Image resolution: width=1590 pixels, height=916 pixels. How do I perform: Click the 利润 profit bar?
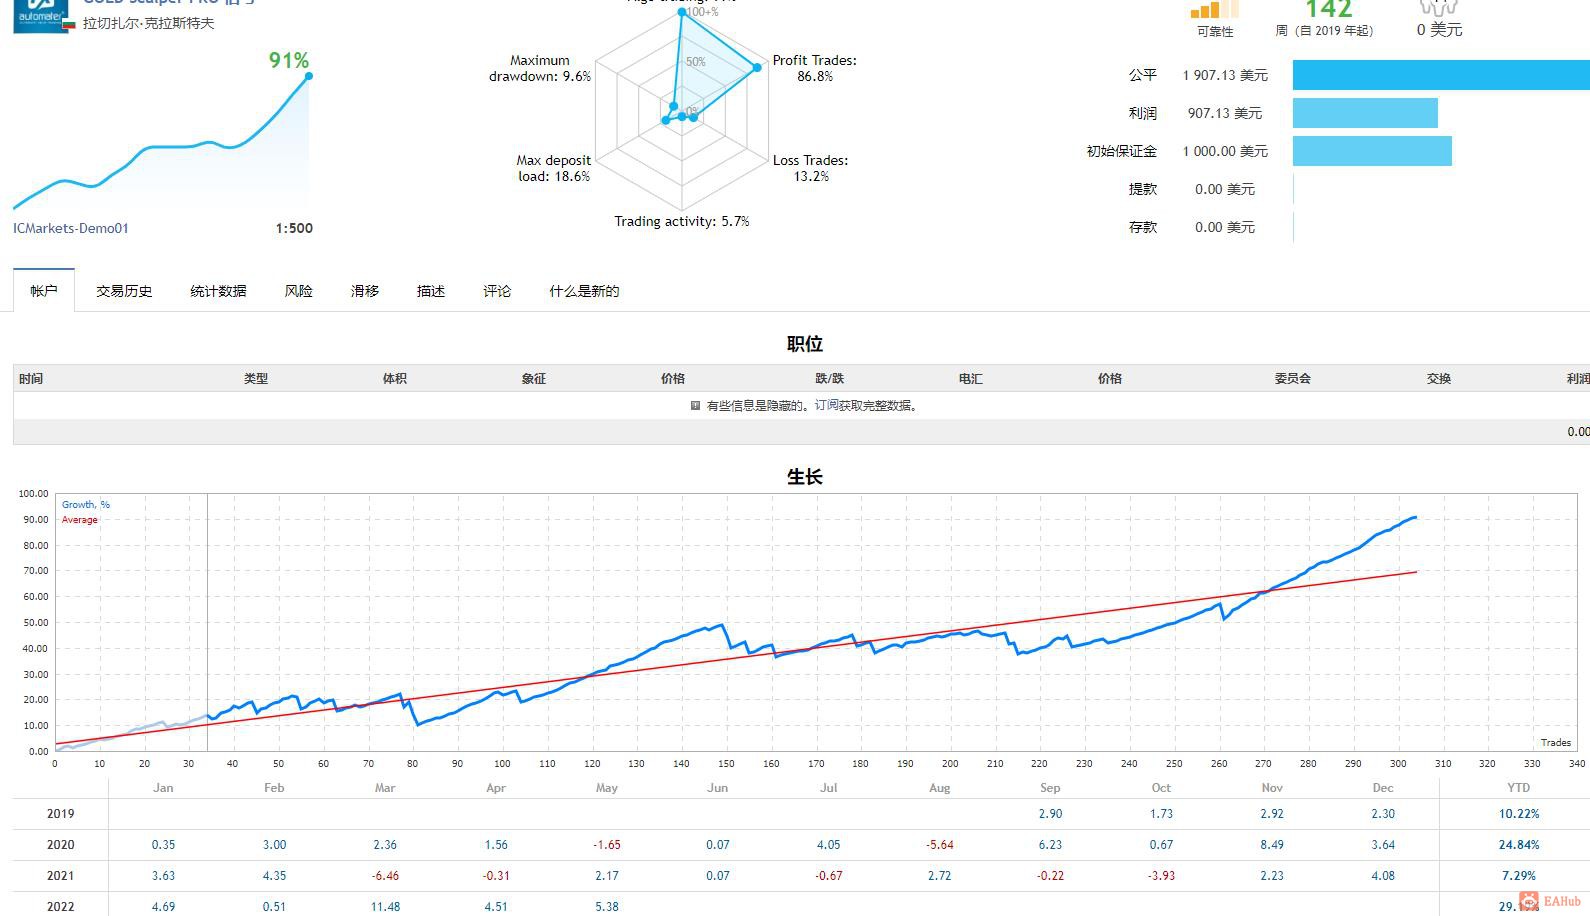[1365, 113]
